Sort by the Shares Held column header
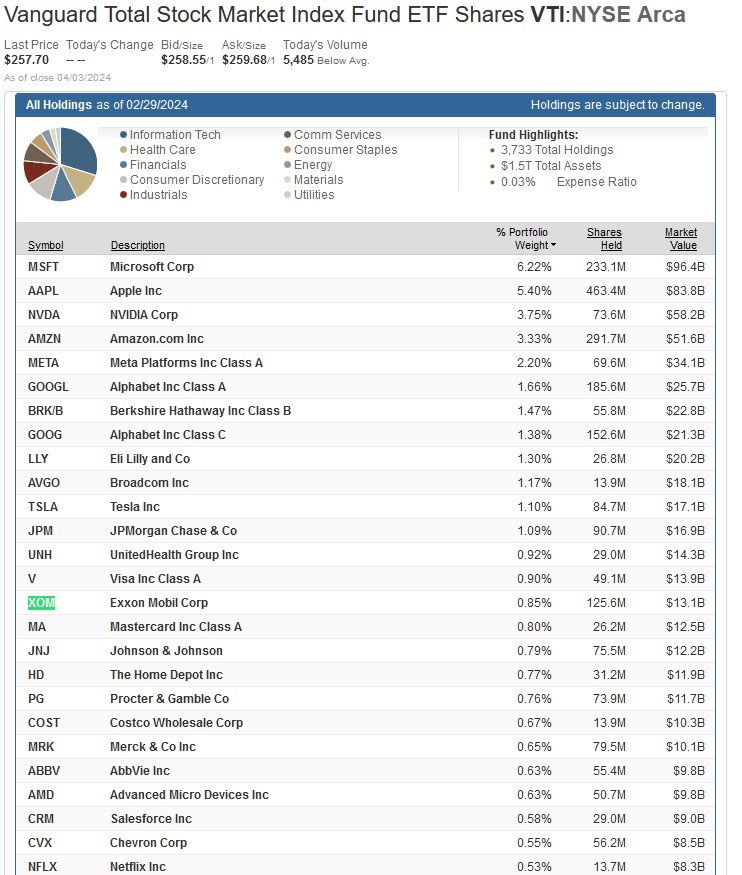The image size is (742, 875). (x=604, y=239)
